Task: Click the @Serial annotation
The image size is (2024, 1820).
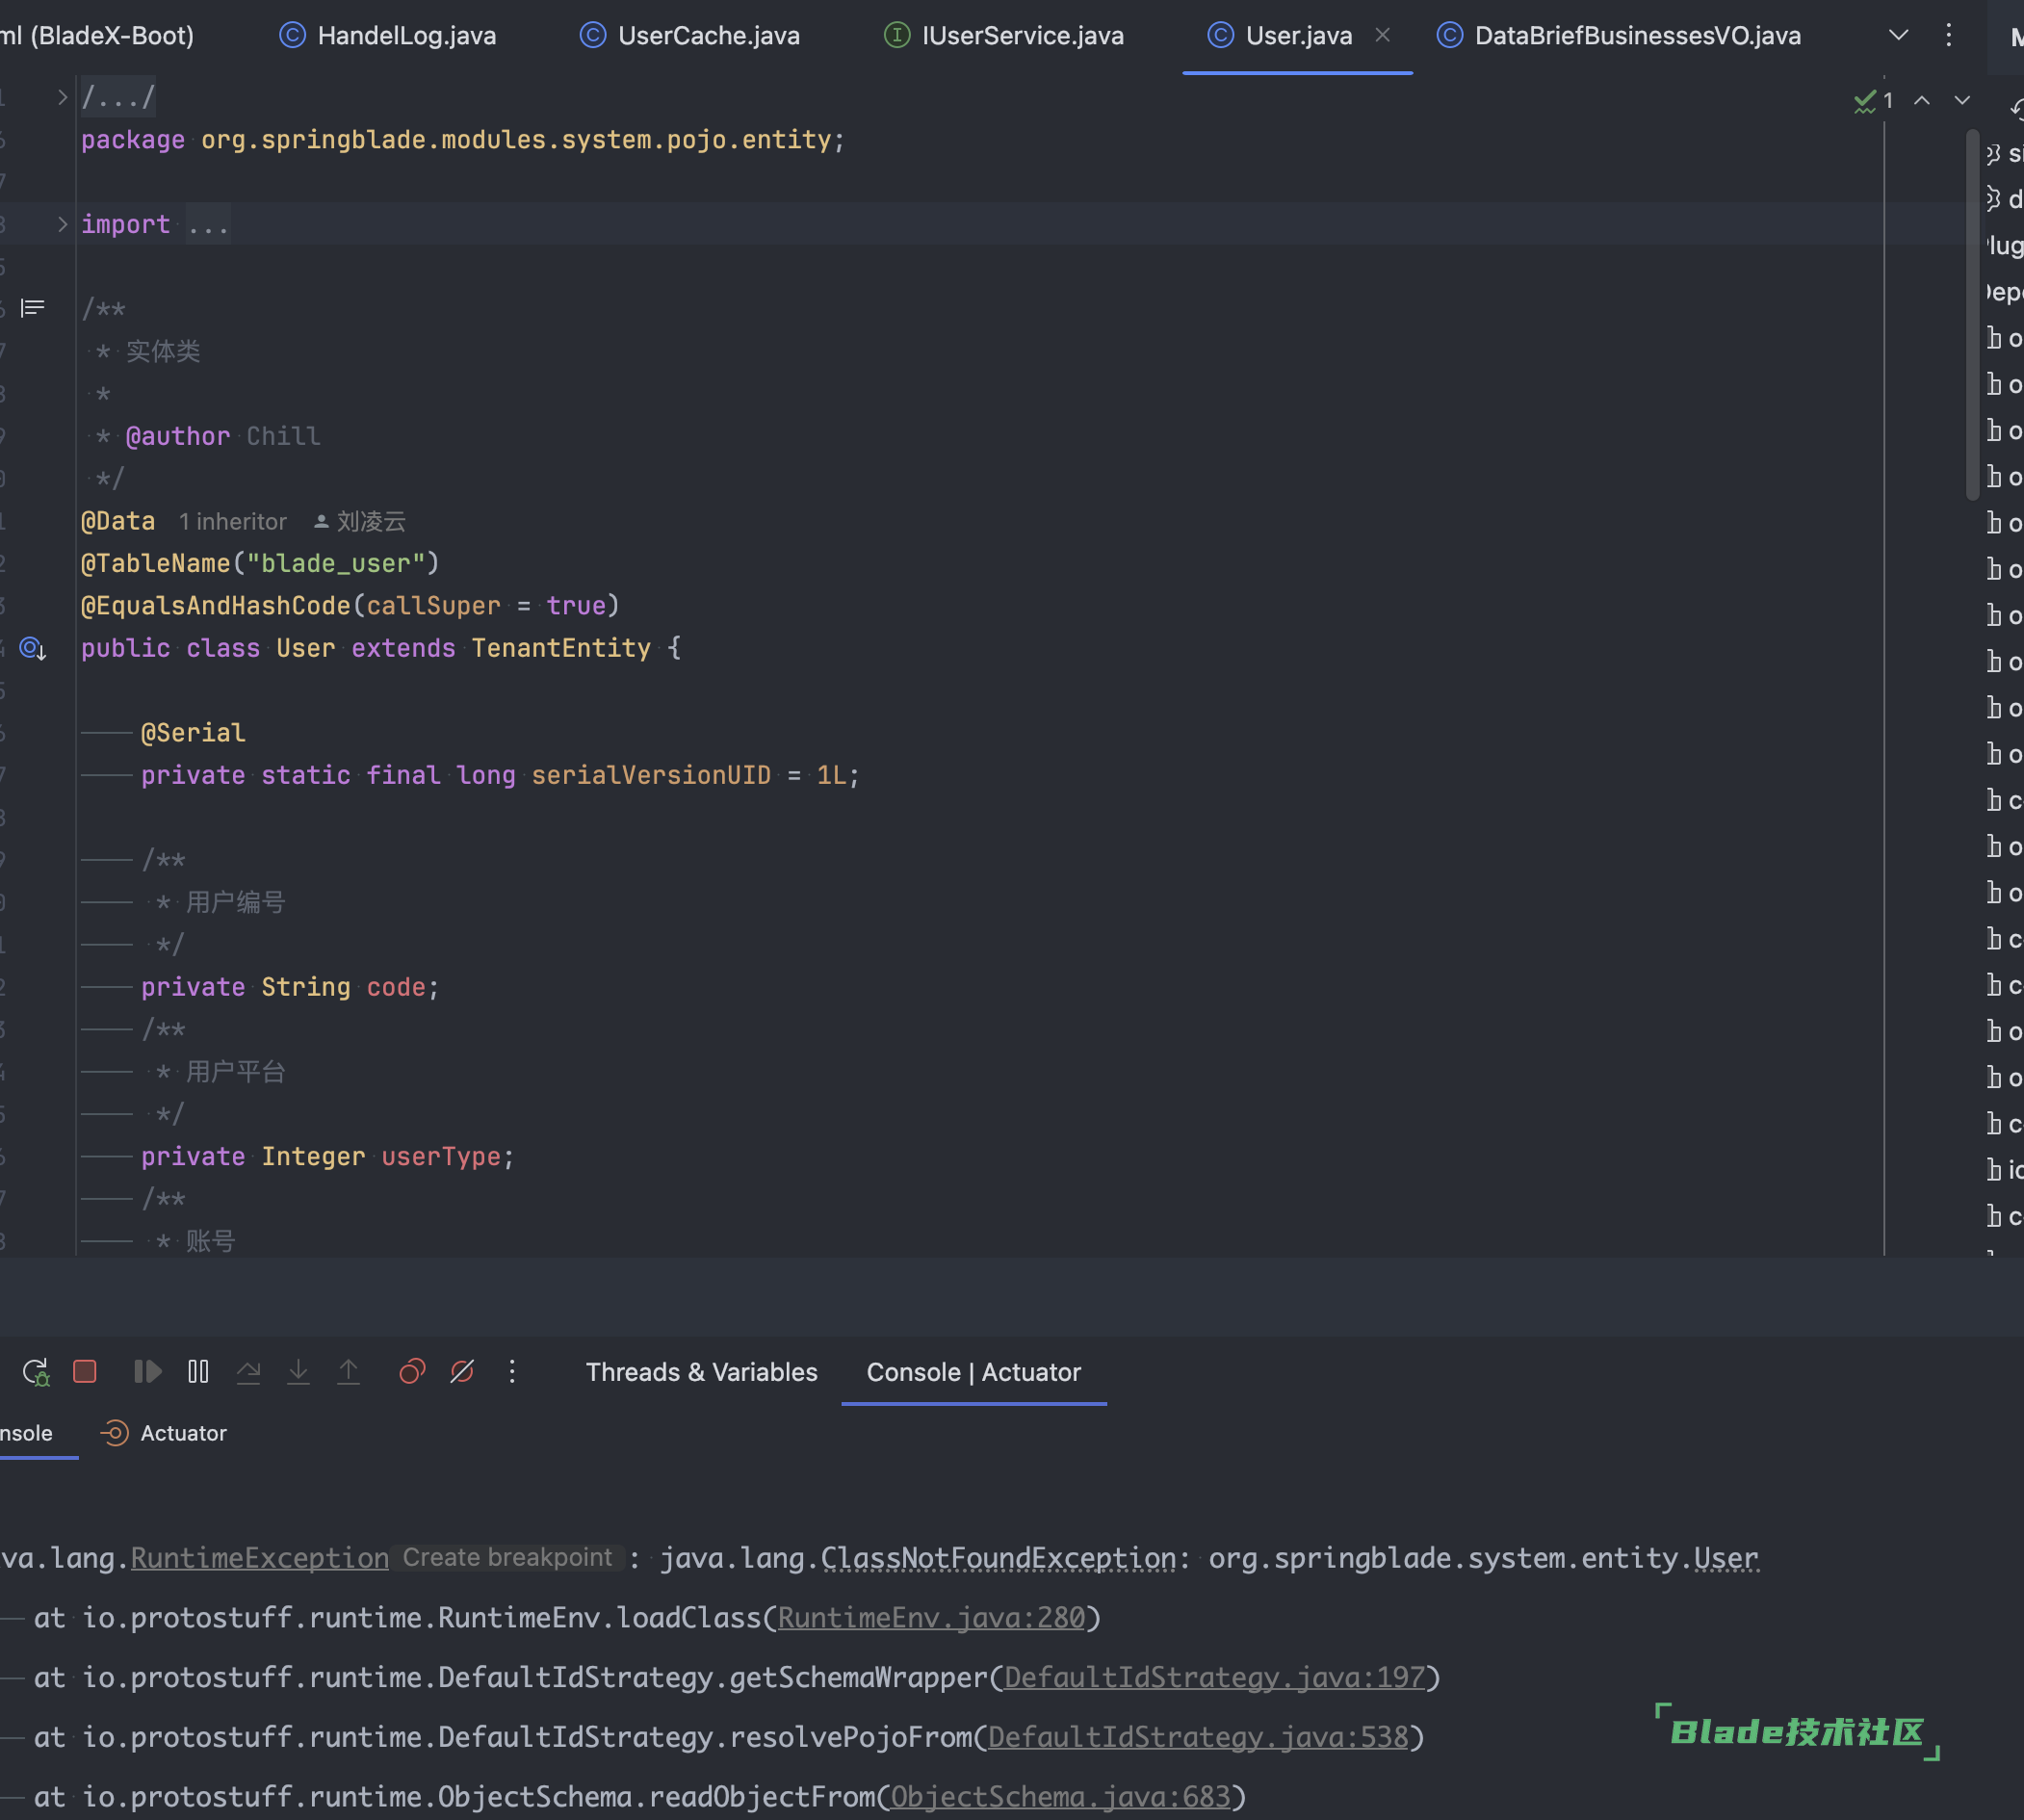Action: tap(193, 733)
